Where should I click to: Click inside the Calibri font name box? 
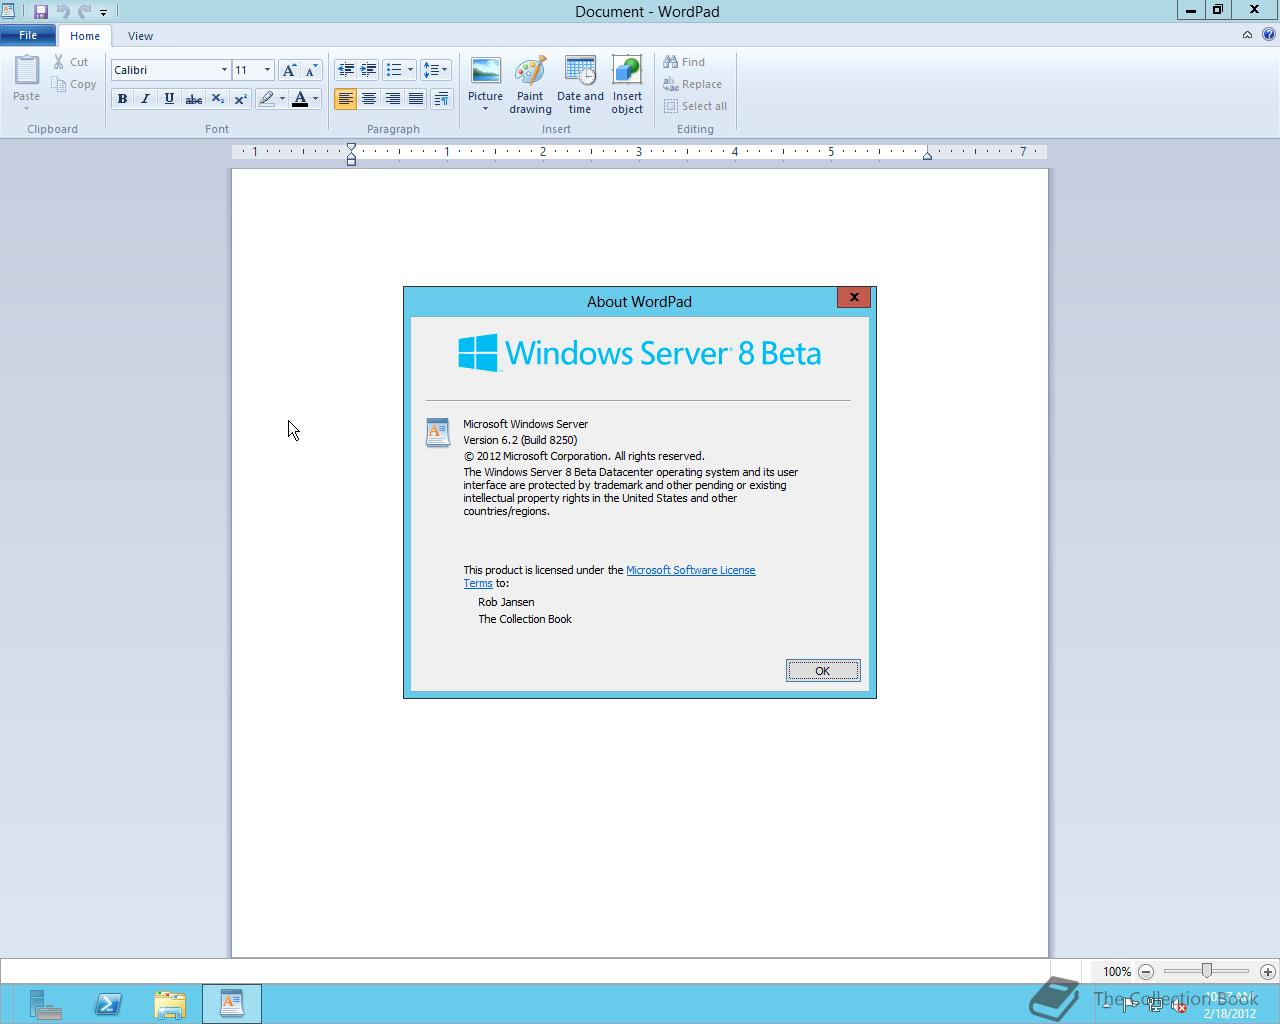[164, 70]
